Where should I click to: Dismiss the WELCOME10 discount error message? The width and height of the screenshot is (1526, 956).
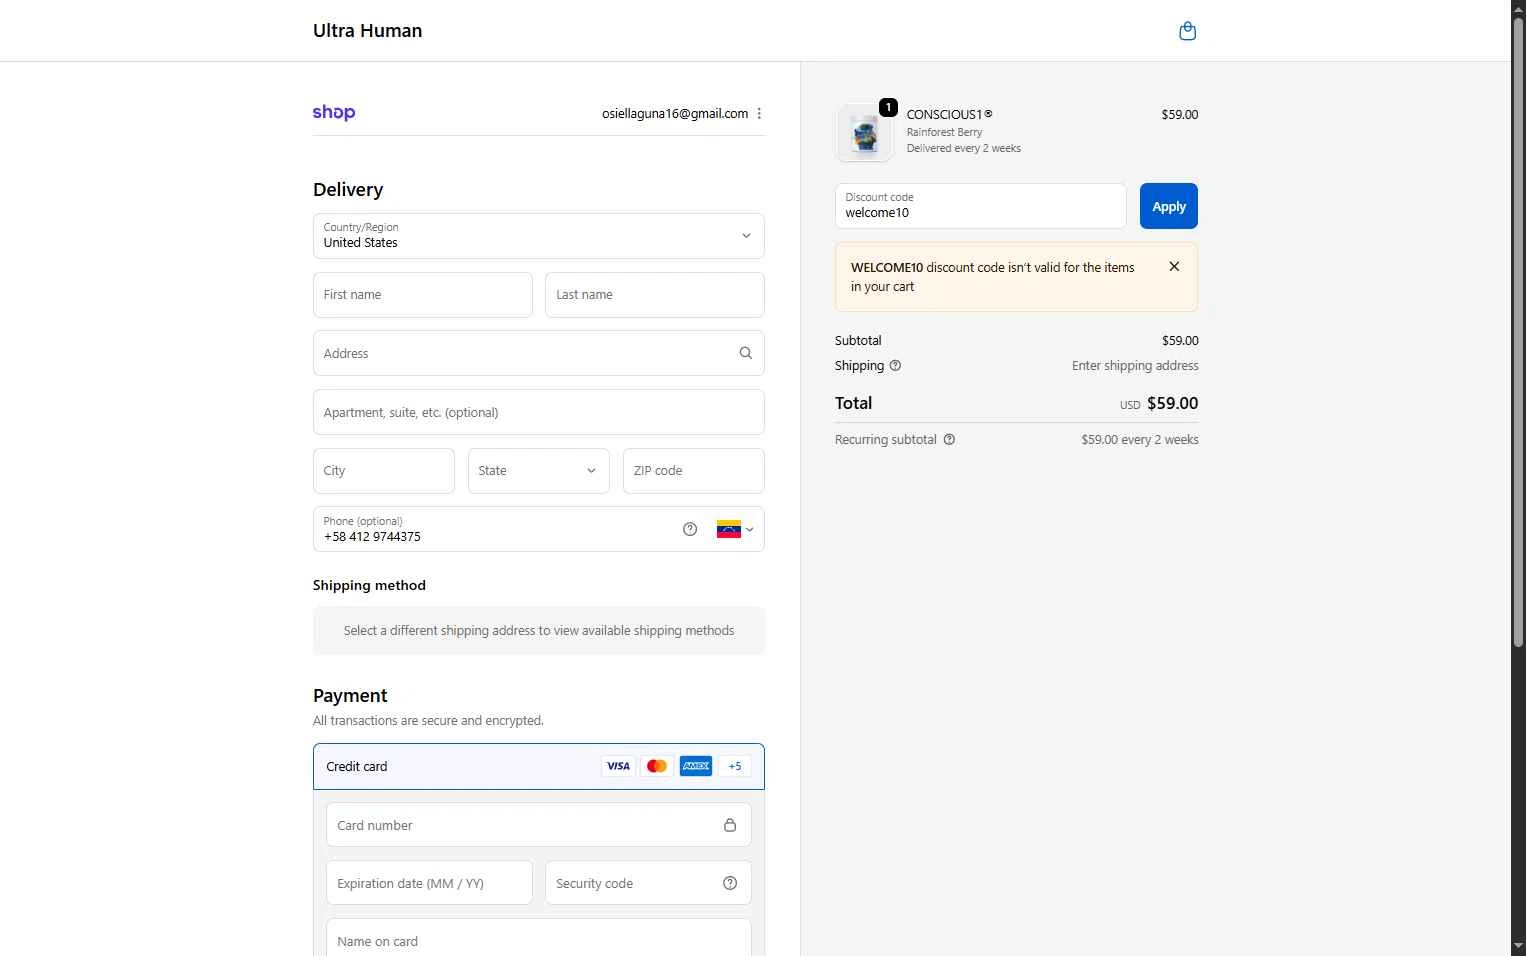(x=1174, y=266)
